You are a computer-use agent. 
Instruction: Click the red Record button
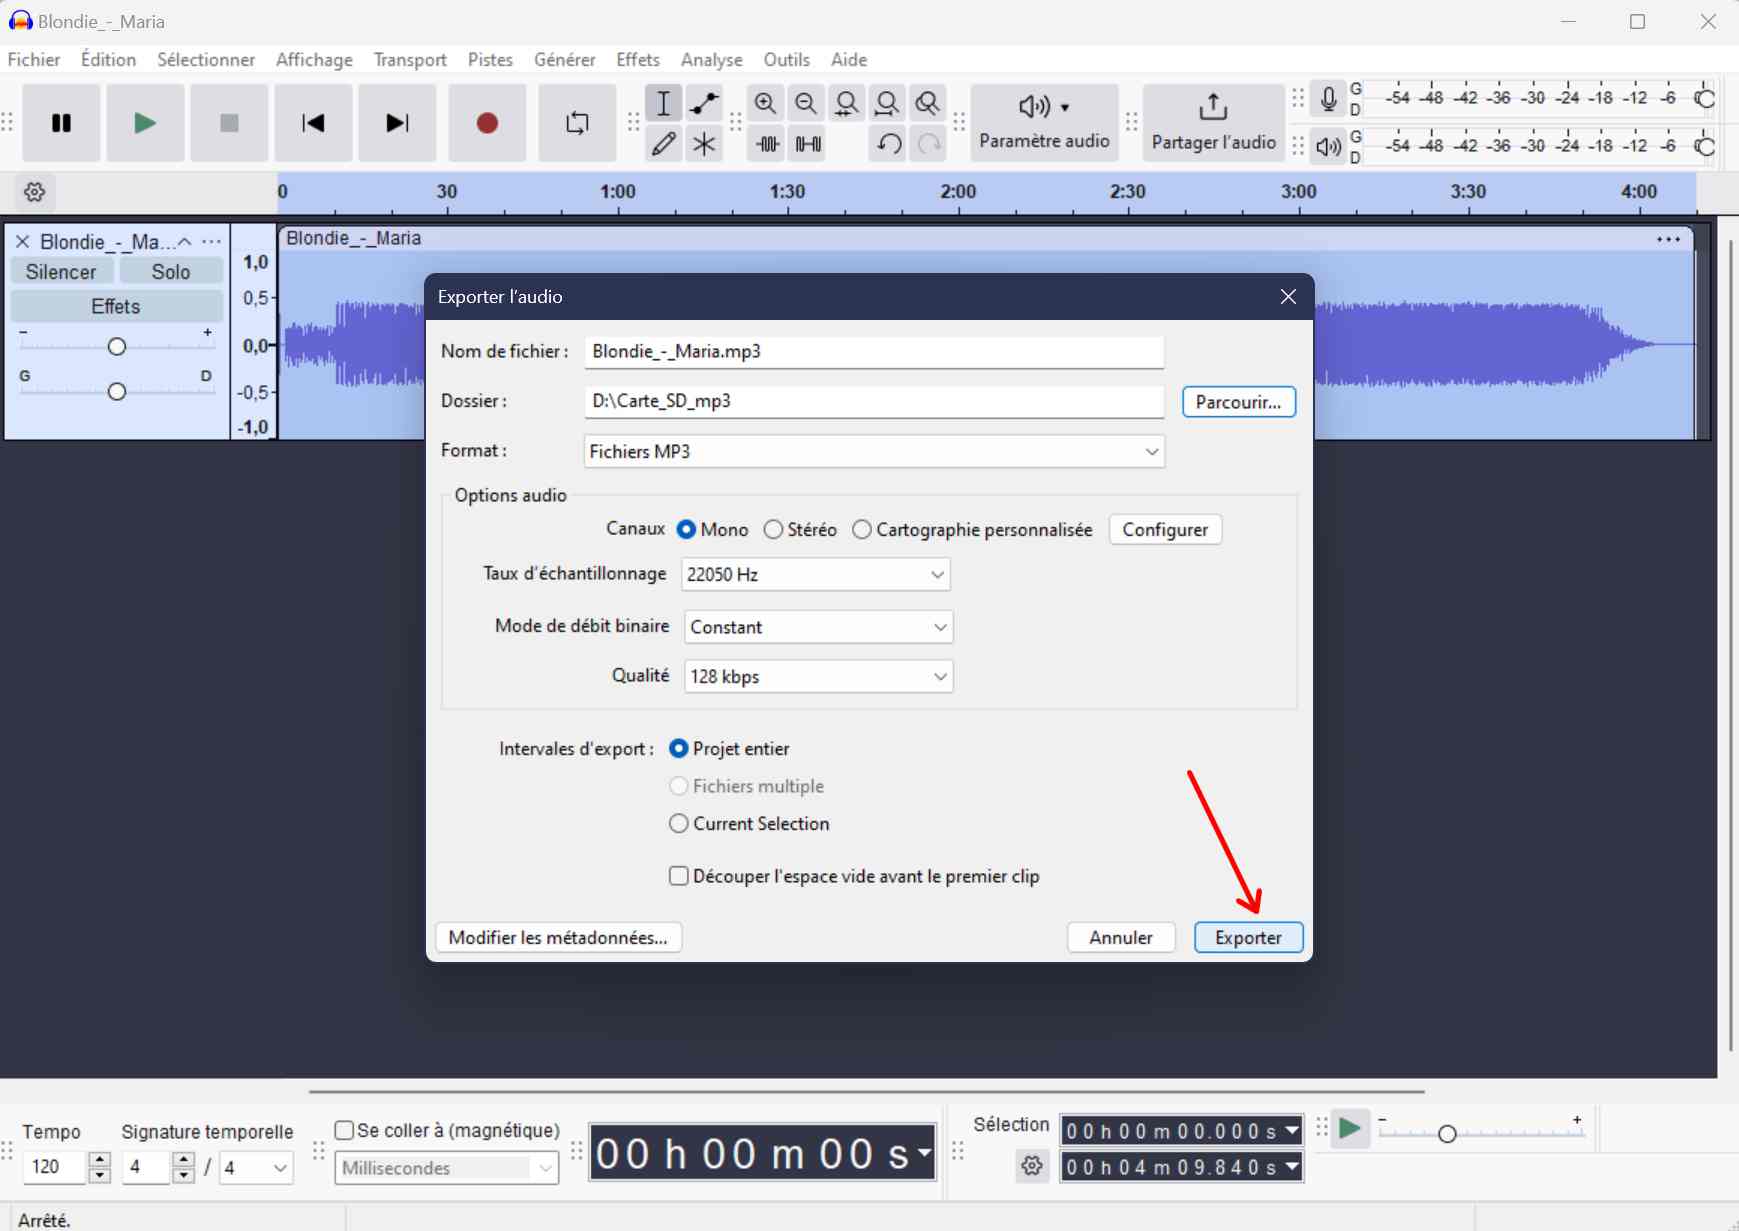pyautogui.click(x=487, y=123)
